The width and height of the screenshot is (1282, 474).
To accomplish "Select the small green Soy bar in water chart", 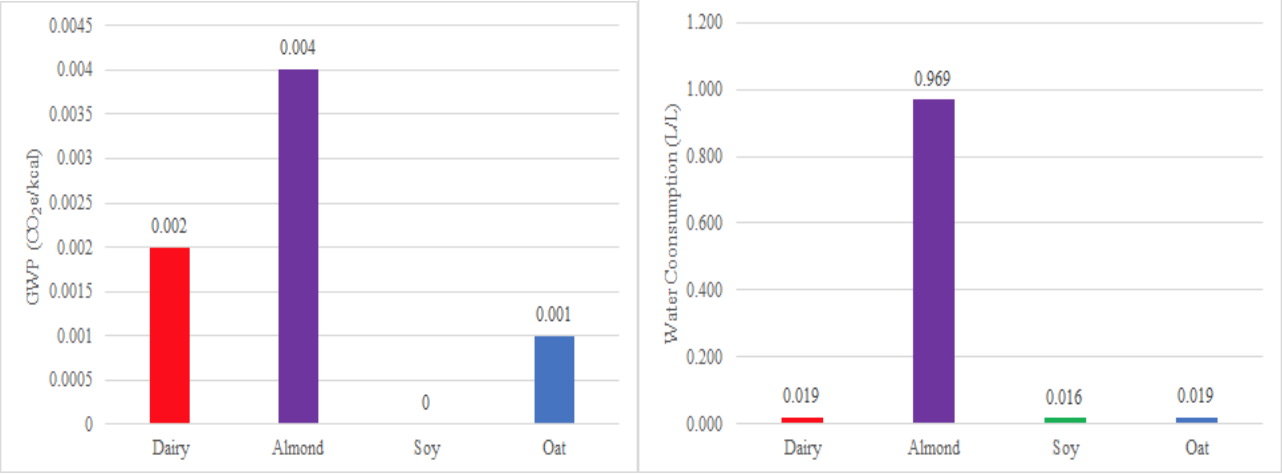I will tap(1066, 421).
